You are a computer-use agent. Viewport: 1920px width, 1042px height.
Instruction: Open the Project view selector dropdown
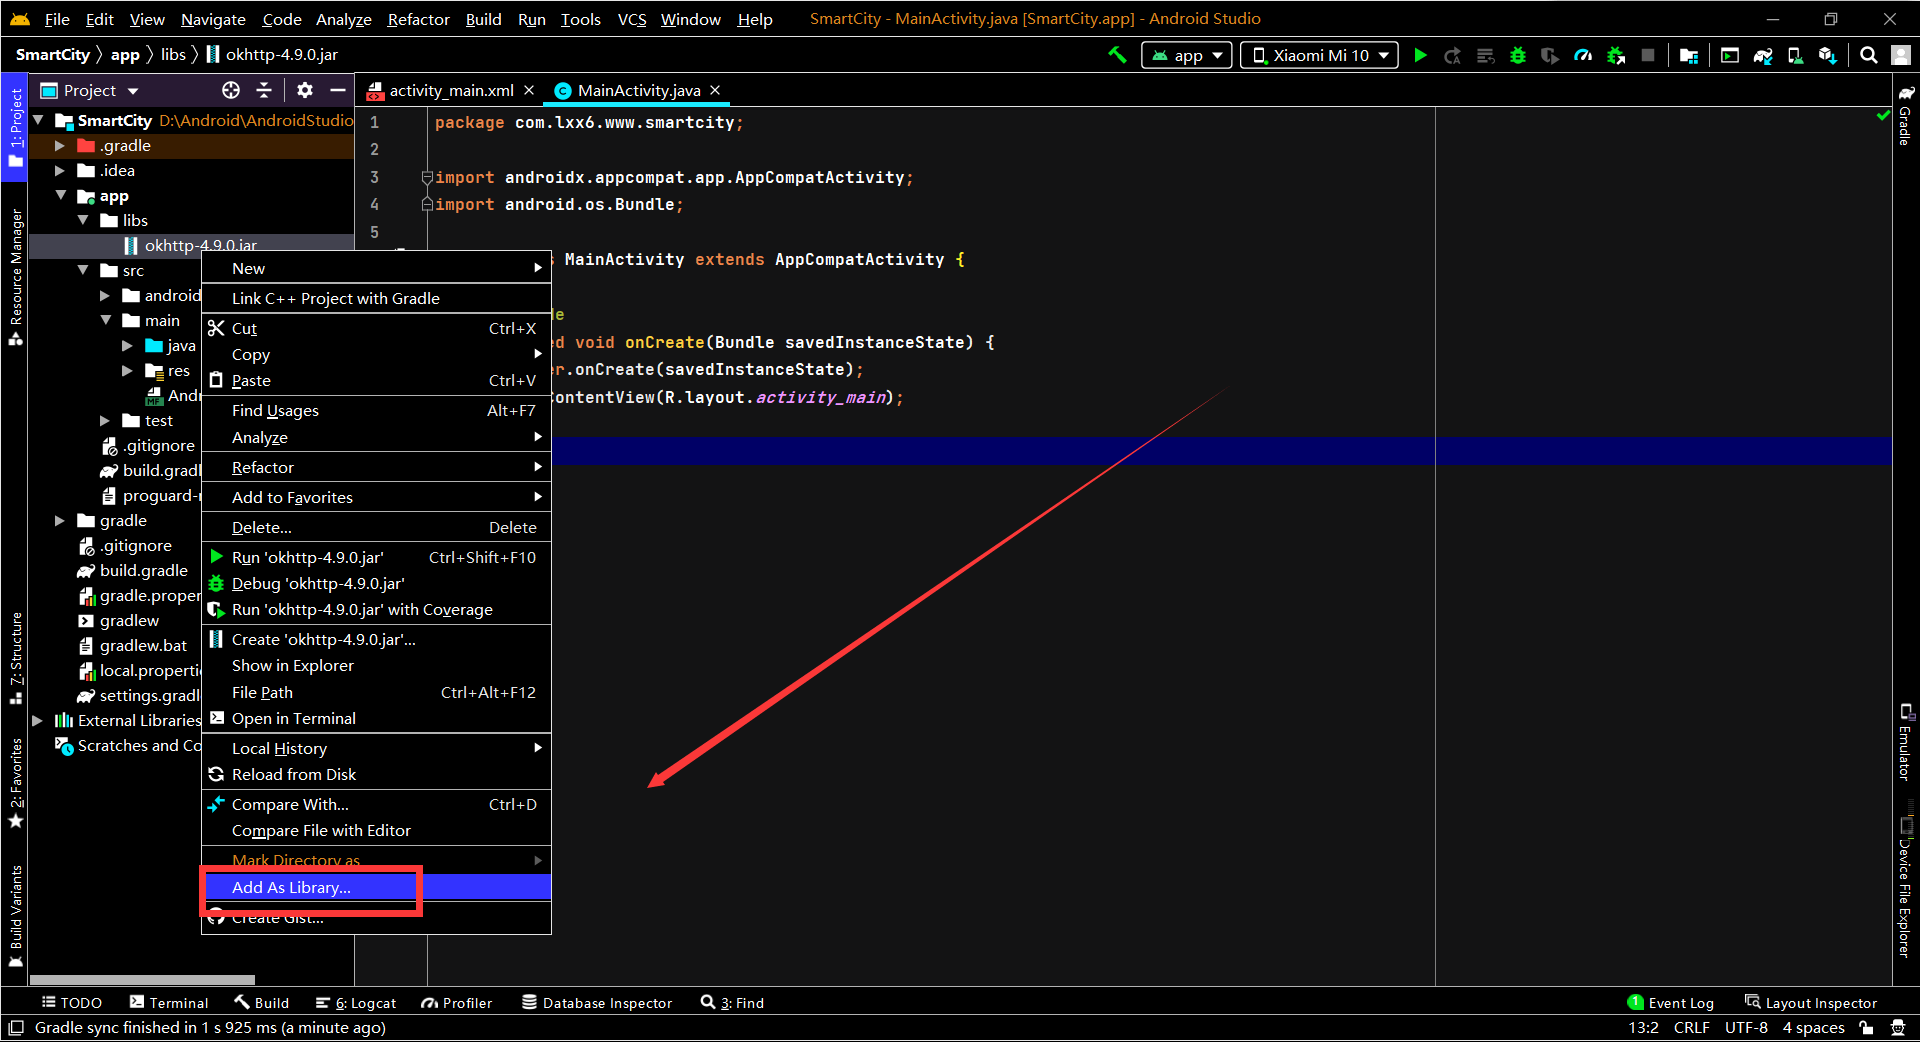tap(90, 90)
